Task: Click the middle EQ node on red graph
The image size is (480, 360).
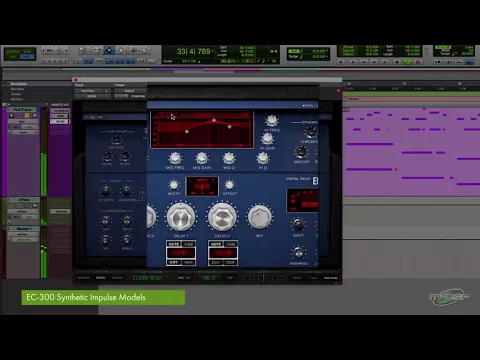Action: tap(214, 120)
